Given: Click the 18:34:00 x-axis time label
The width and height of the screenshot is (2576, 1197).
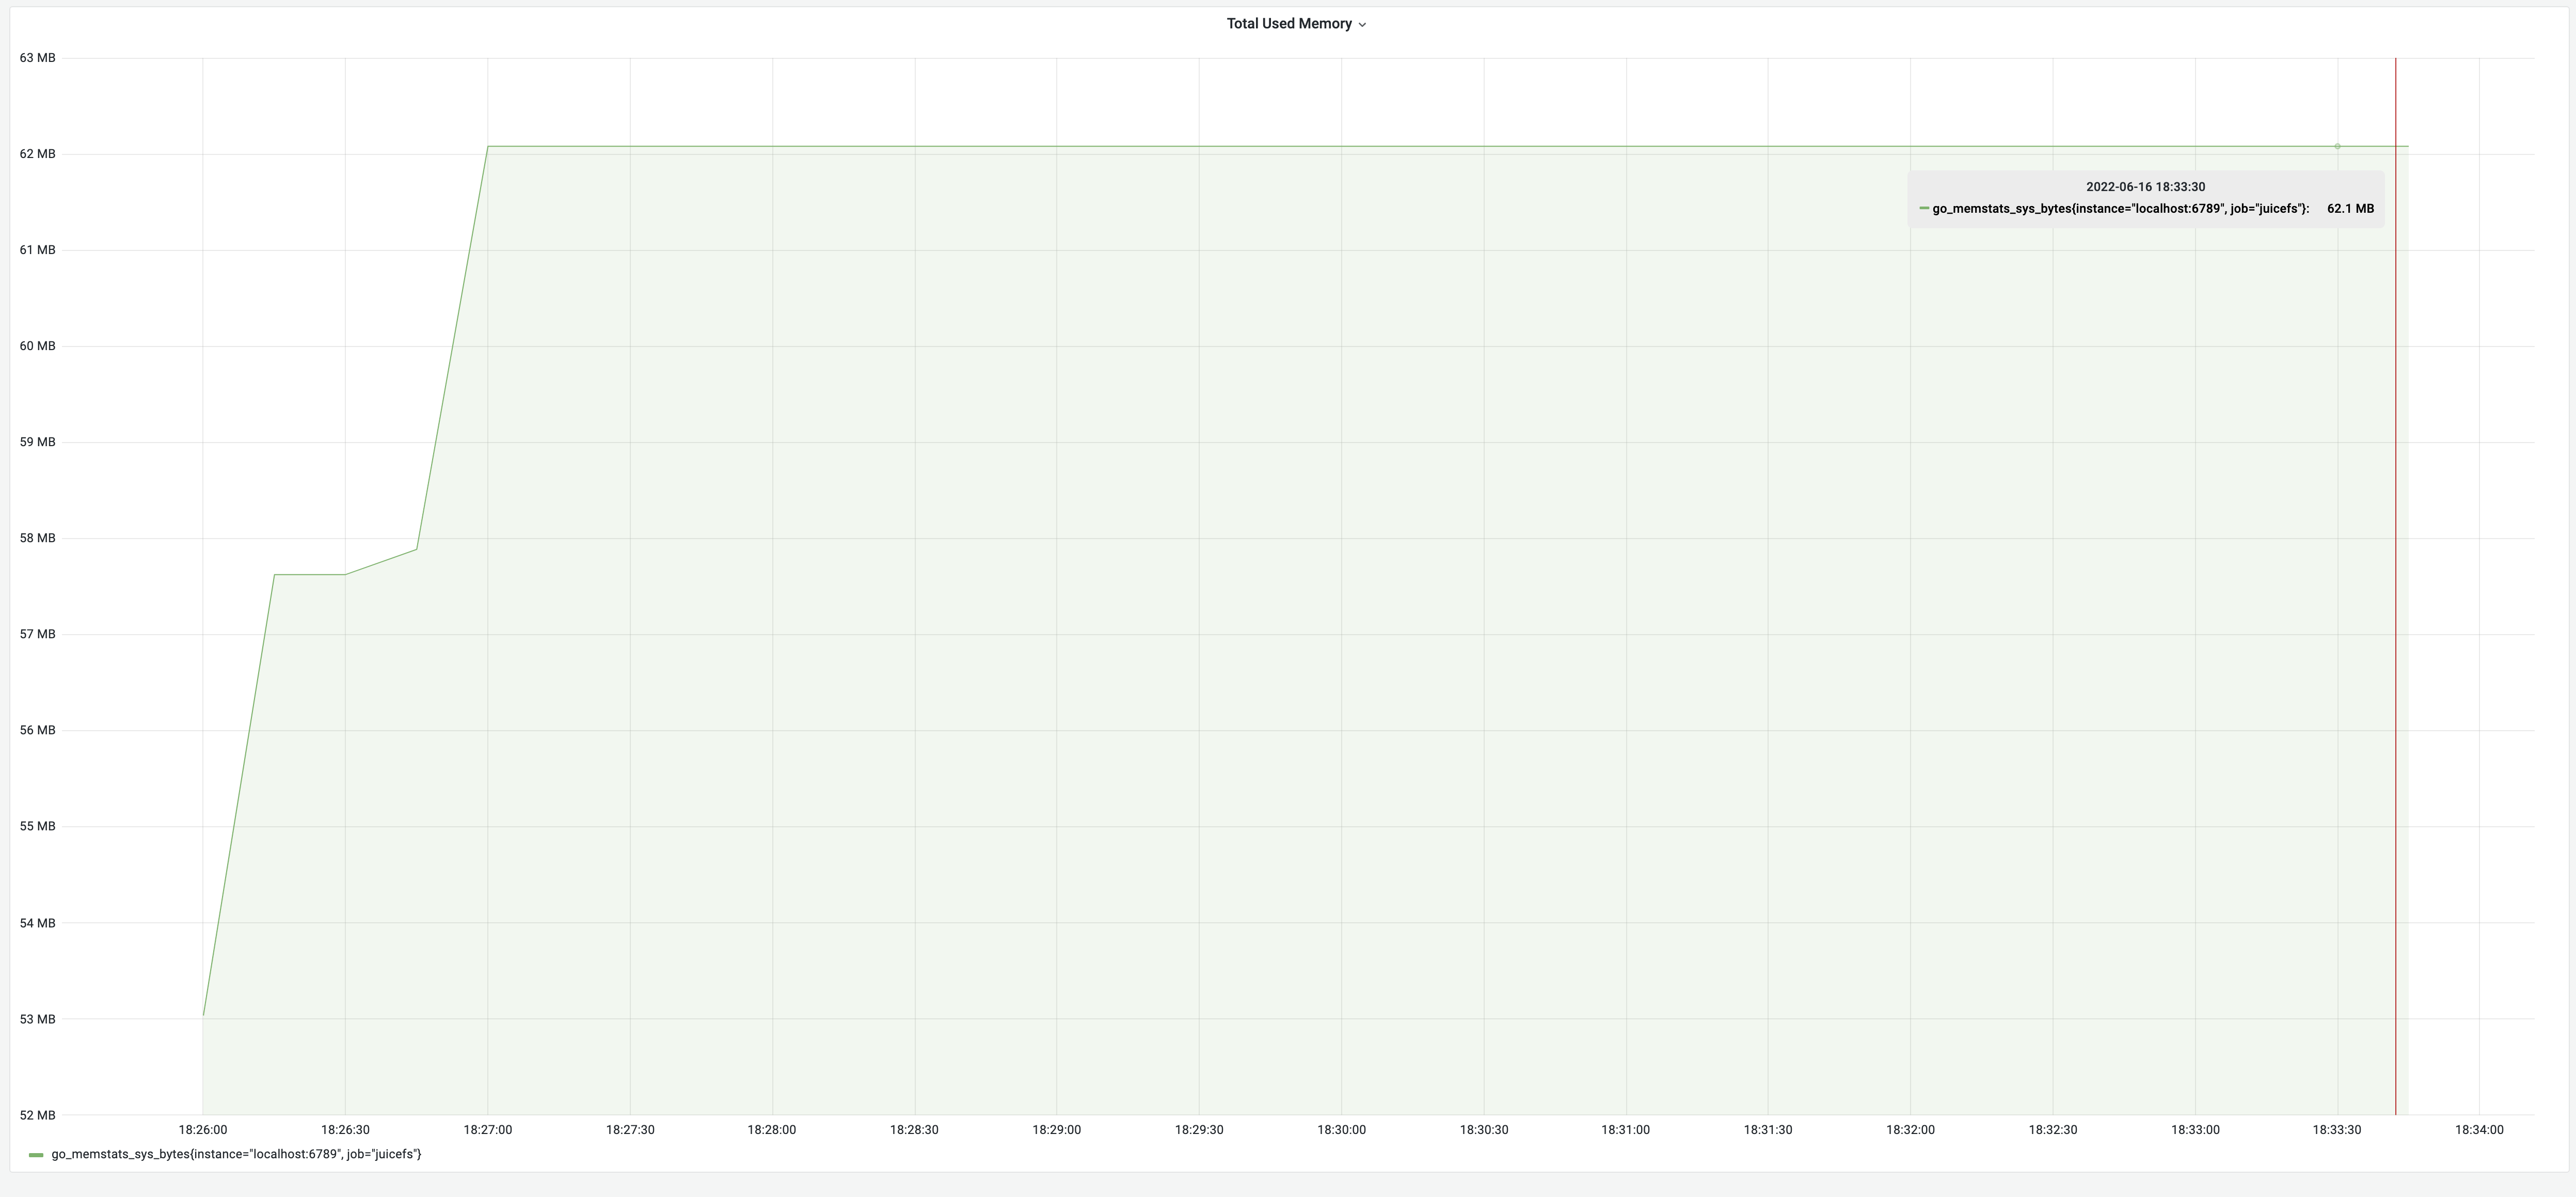Looking at the screenshot, I should pyautogui.click(x=2479, y=1130).
